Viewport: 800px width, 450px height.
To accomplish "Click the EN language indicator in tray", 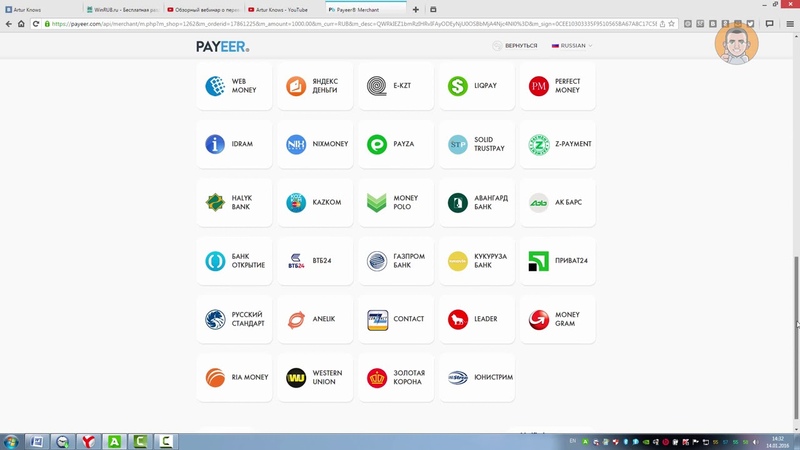I will pos(572,441).
